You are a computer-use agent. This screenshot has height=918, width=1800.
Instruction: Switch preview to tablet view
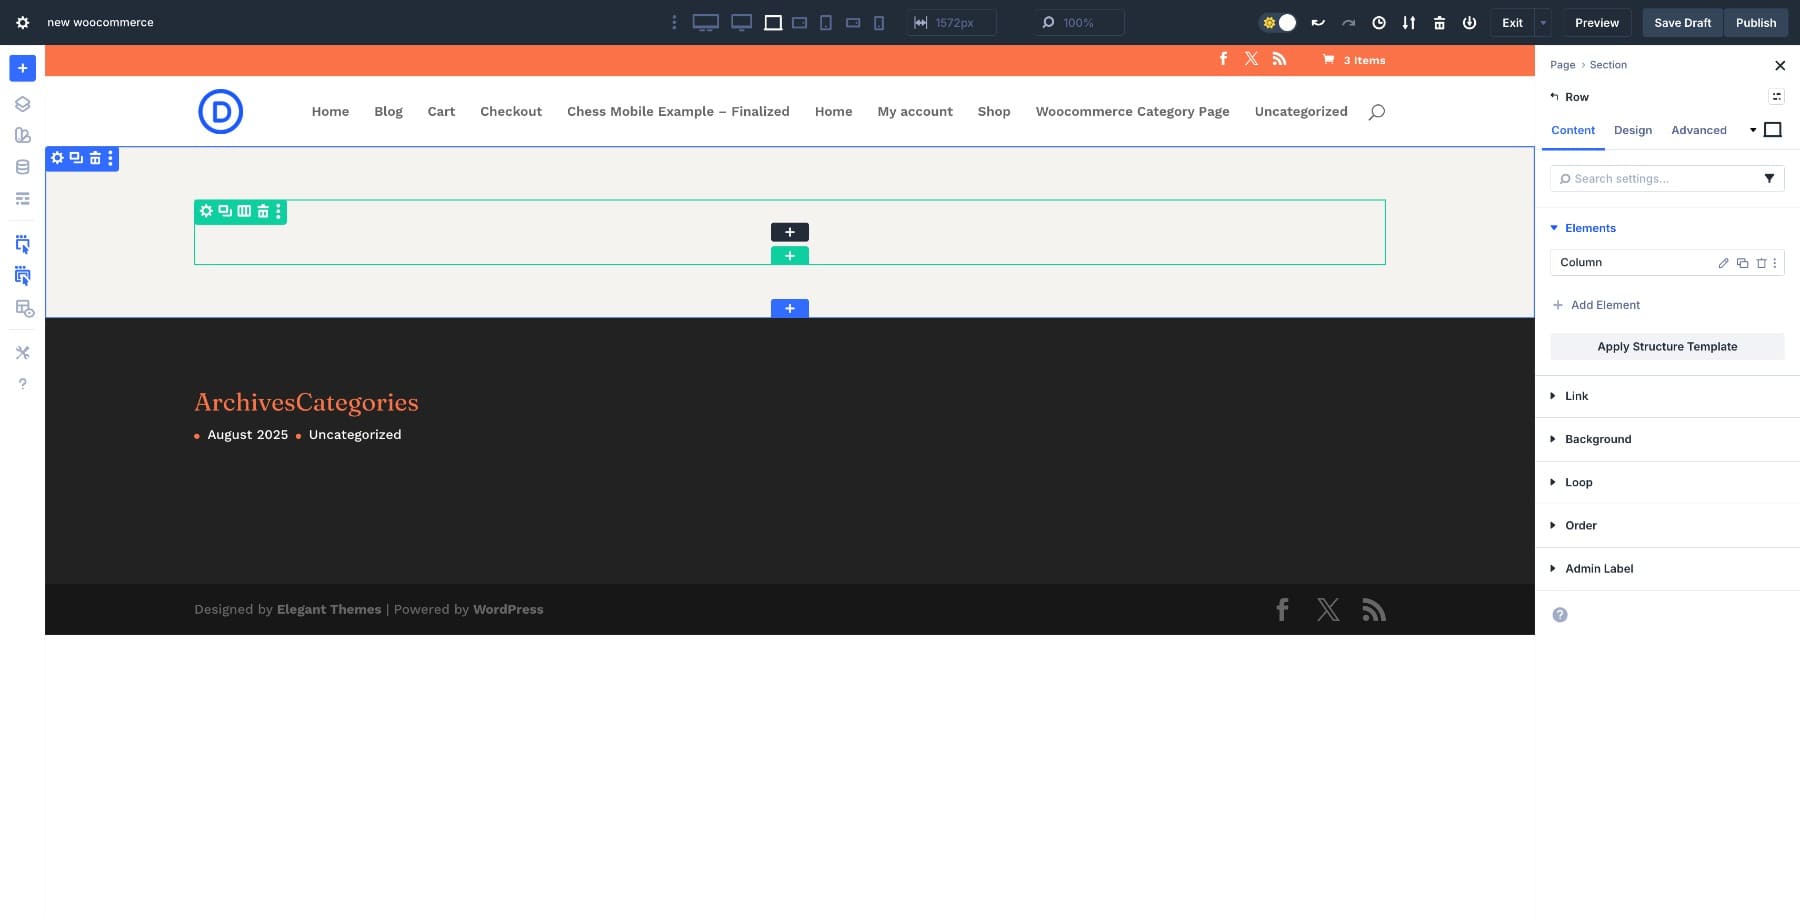[826, 22]
